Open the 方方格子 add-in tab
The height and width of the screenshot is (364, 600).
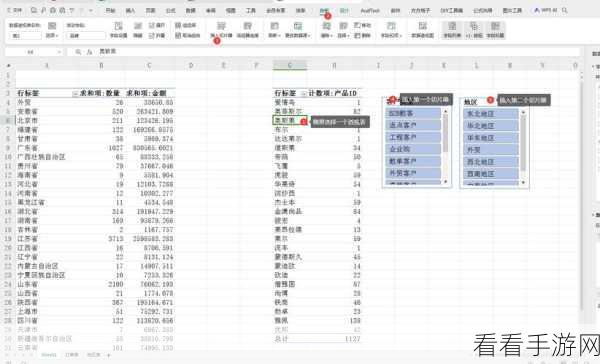[421, 10]
